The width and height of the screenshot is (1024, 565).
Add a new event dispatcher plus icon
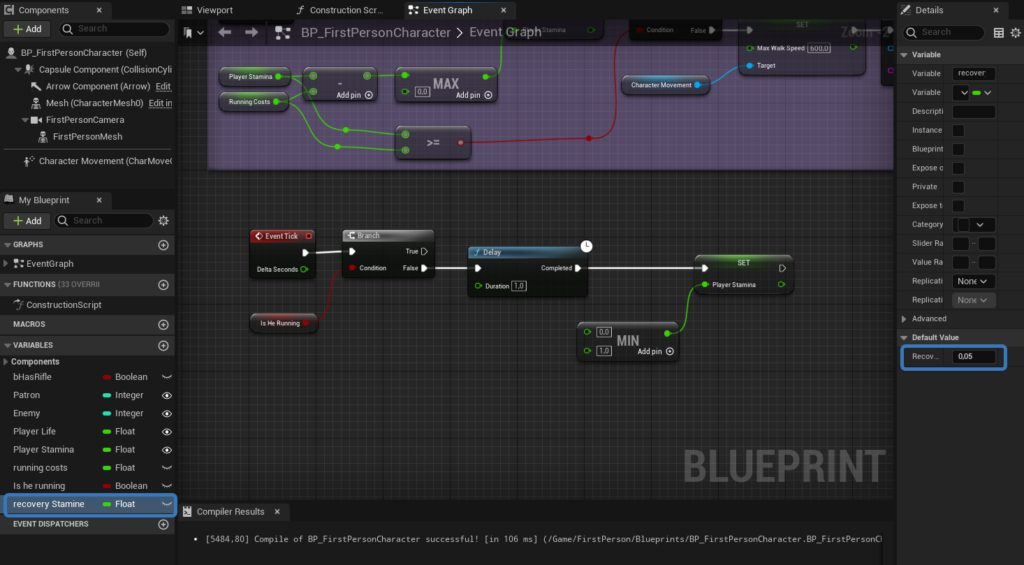163,524
